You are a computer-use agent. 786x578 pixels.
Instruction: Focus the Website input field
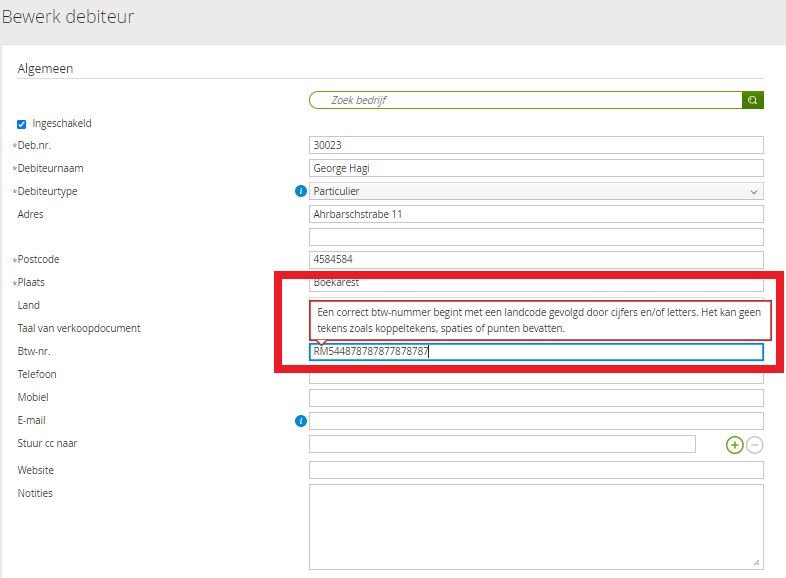tap(536, 470)
